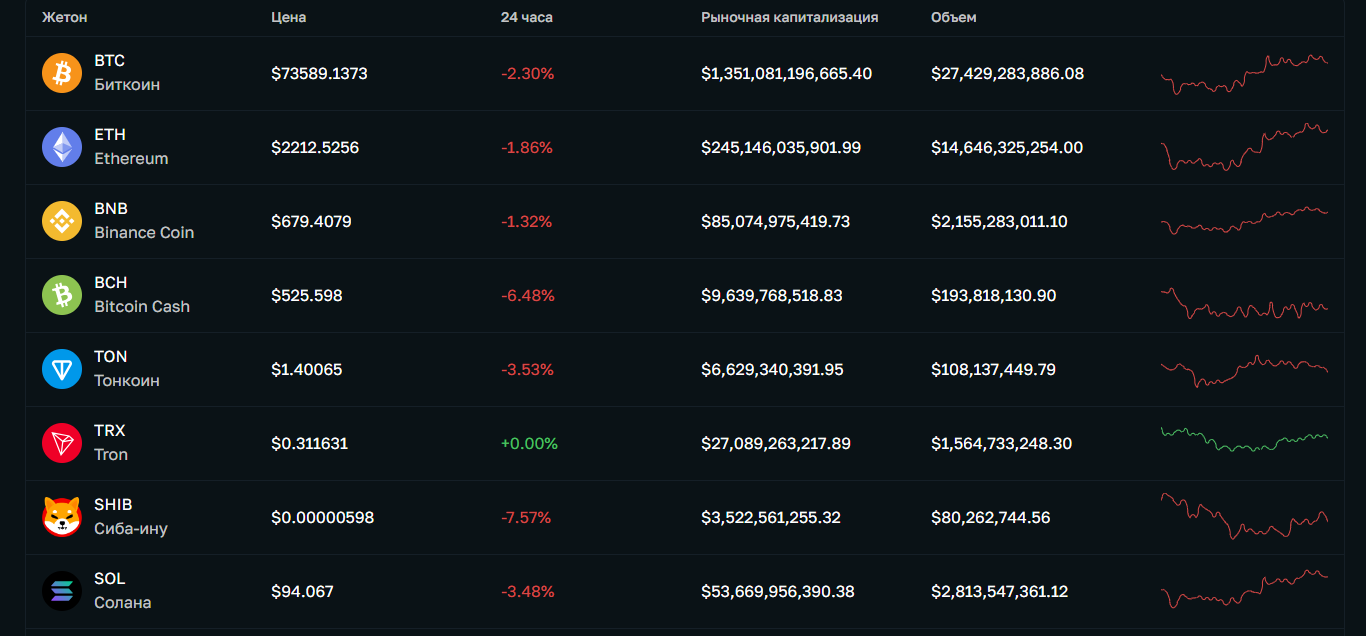Open the Bitcoin sparkline chart
The image size is (1366, 636).
point(1244,72)
